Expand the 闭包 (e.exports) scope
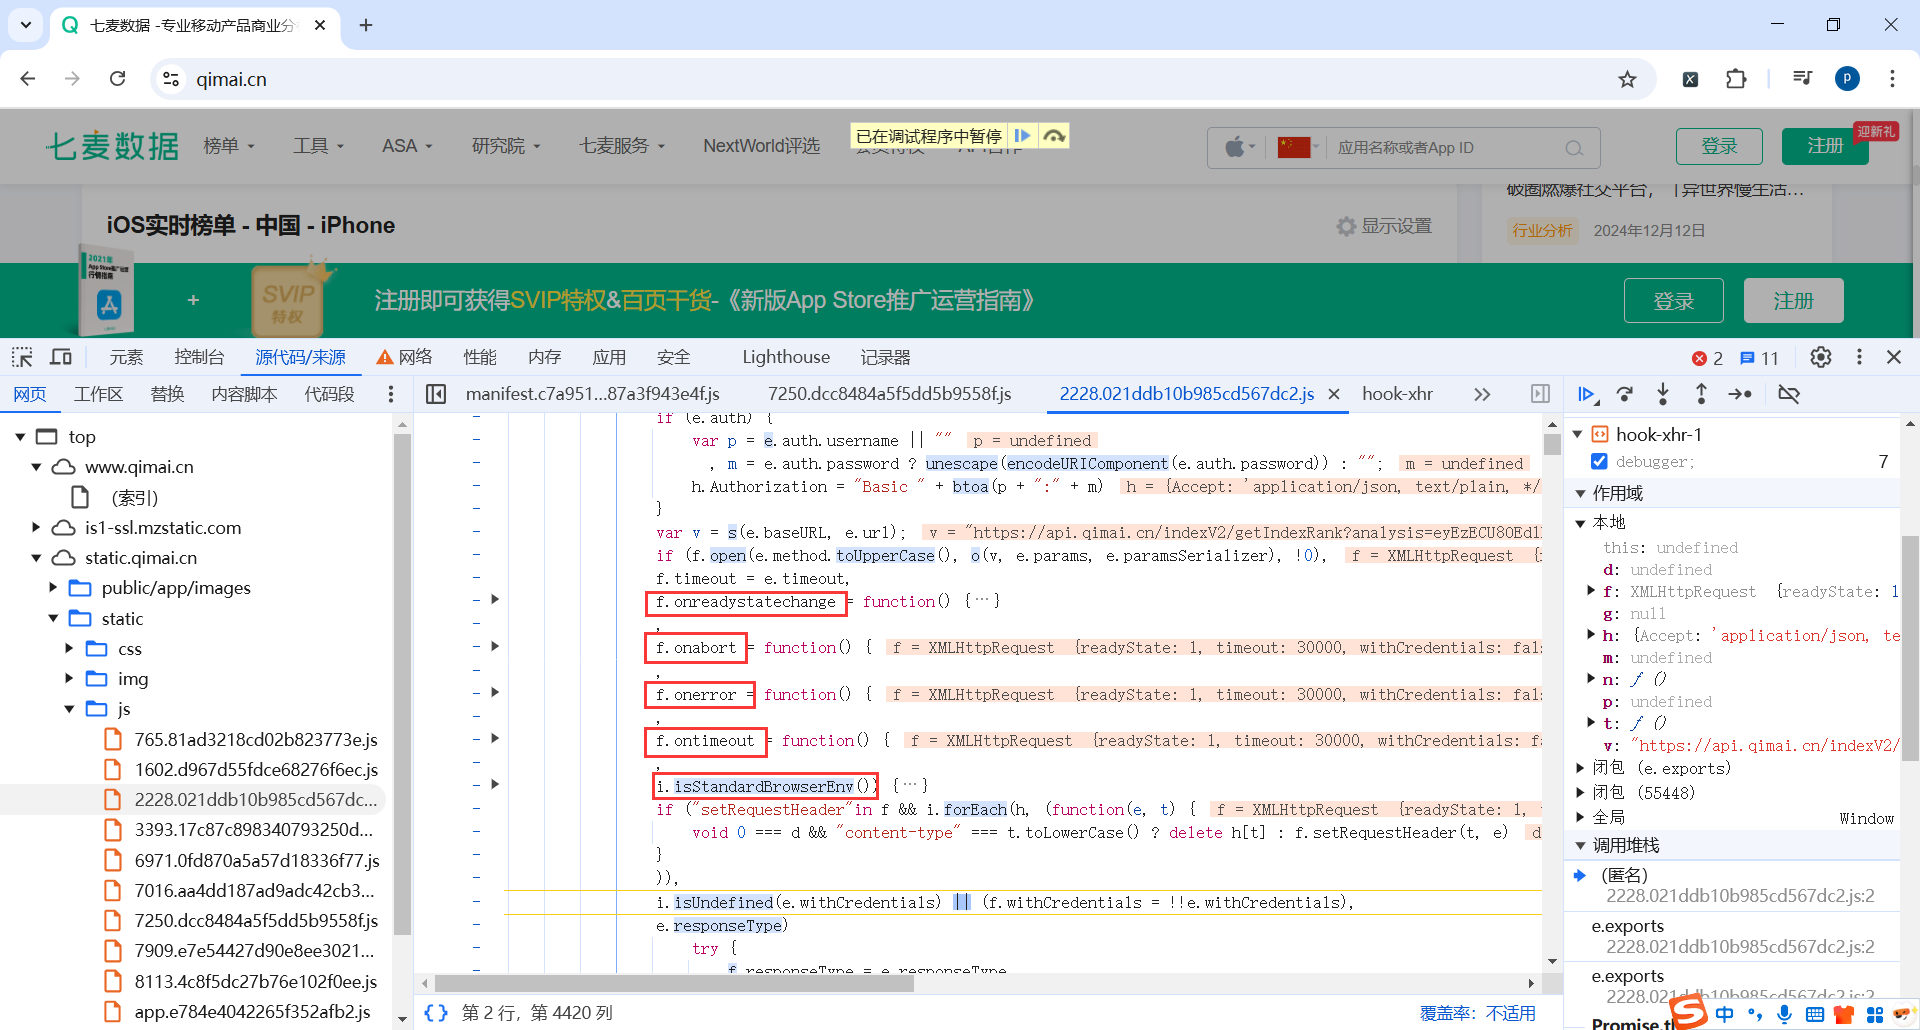 click(1580, 768)
